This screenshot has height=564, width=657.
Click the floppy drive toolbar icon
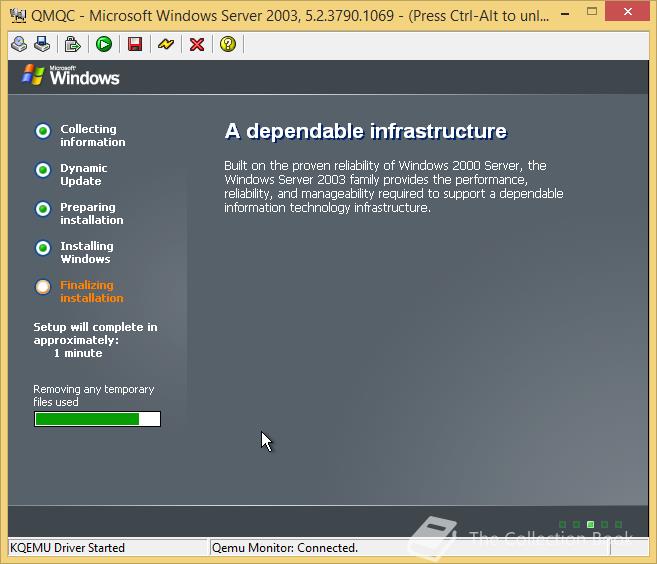click(x=42, y=44)
